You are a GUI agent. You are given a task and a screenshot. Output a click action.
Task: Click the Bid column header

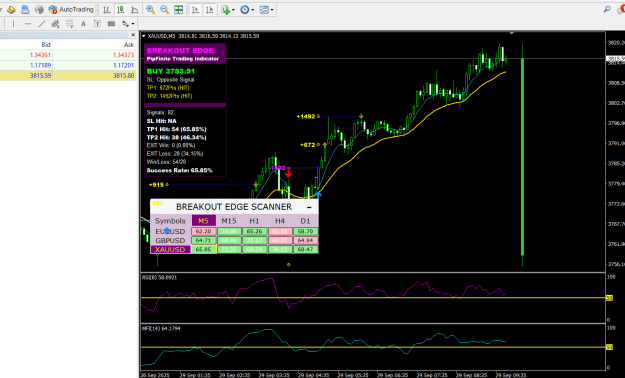[x=46, y=45]
